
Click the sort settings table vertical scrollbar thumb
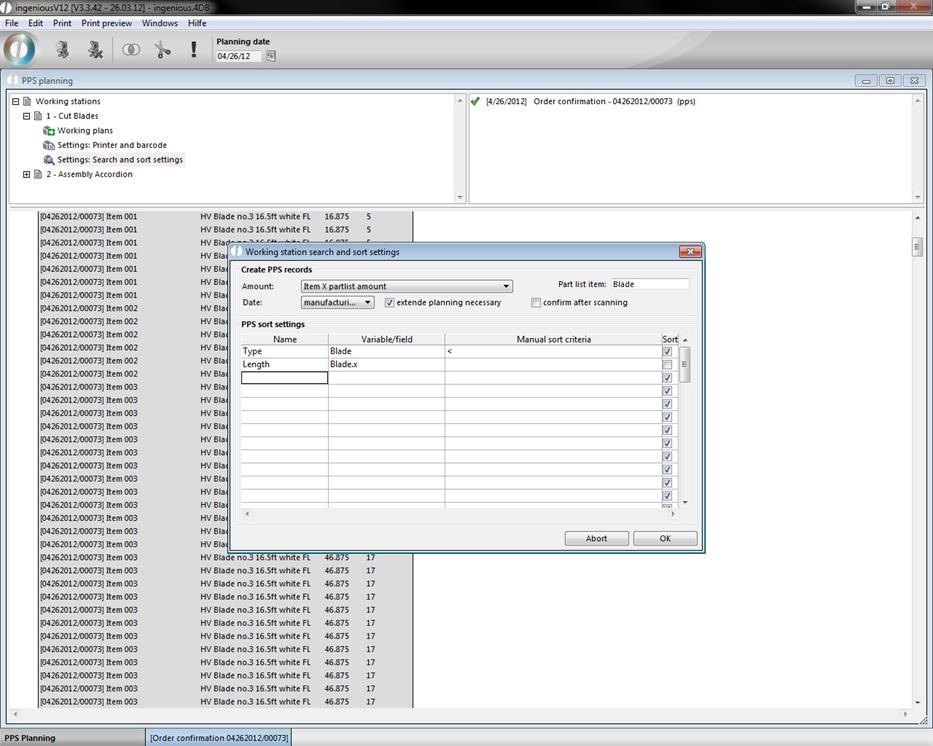pyautogui.click(x=684, y=364)
